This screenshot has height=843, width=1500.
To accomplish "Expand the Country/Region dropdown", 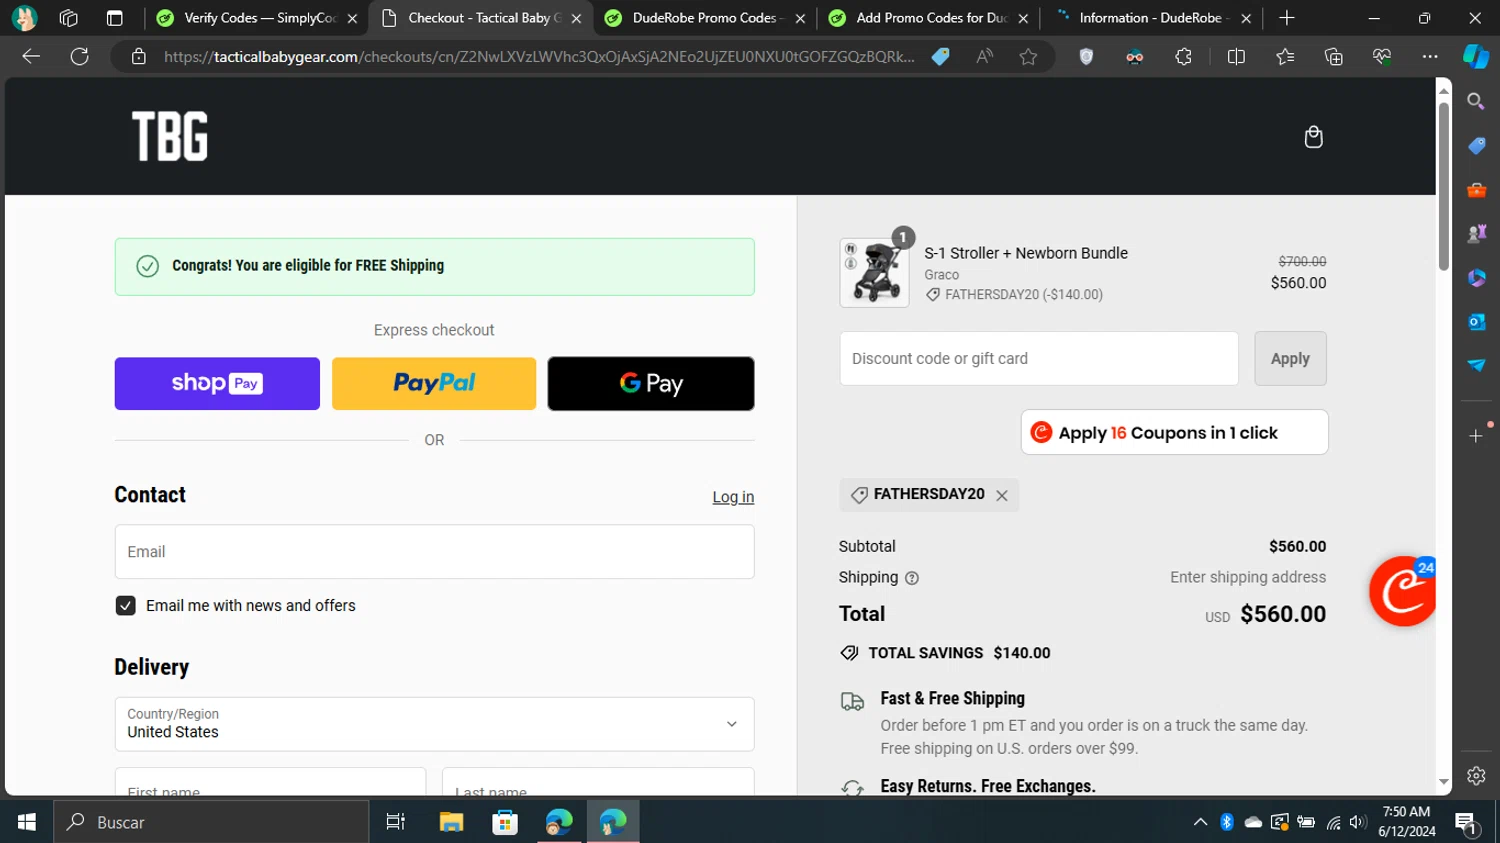I will [x=434, y=724].
